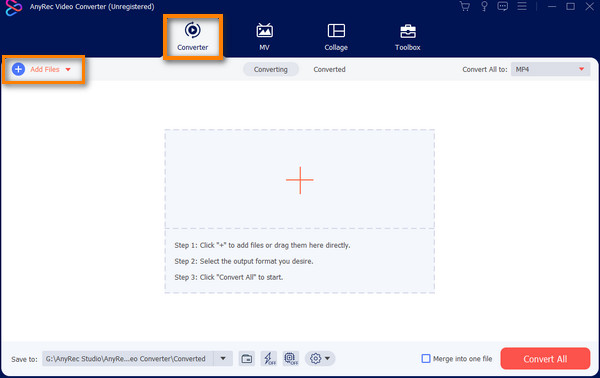
Task: Minimize the AnyRec window
Action: 551,7
